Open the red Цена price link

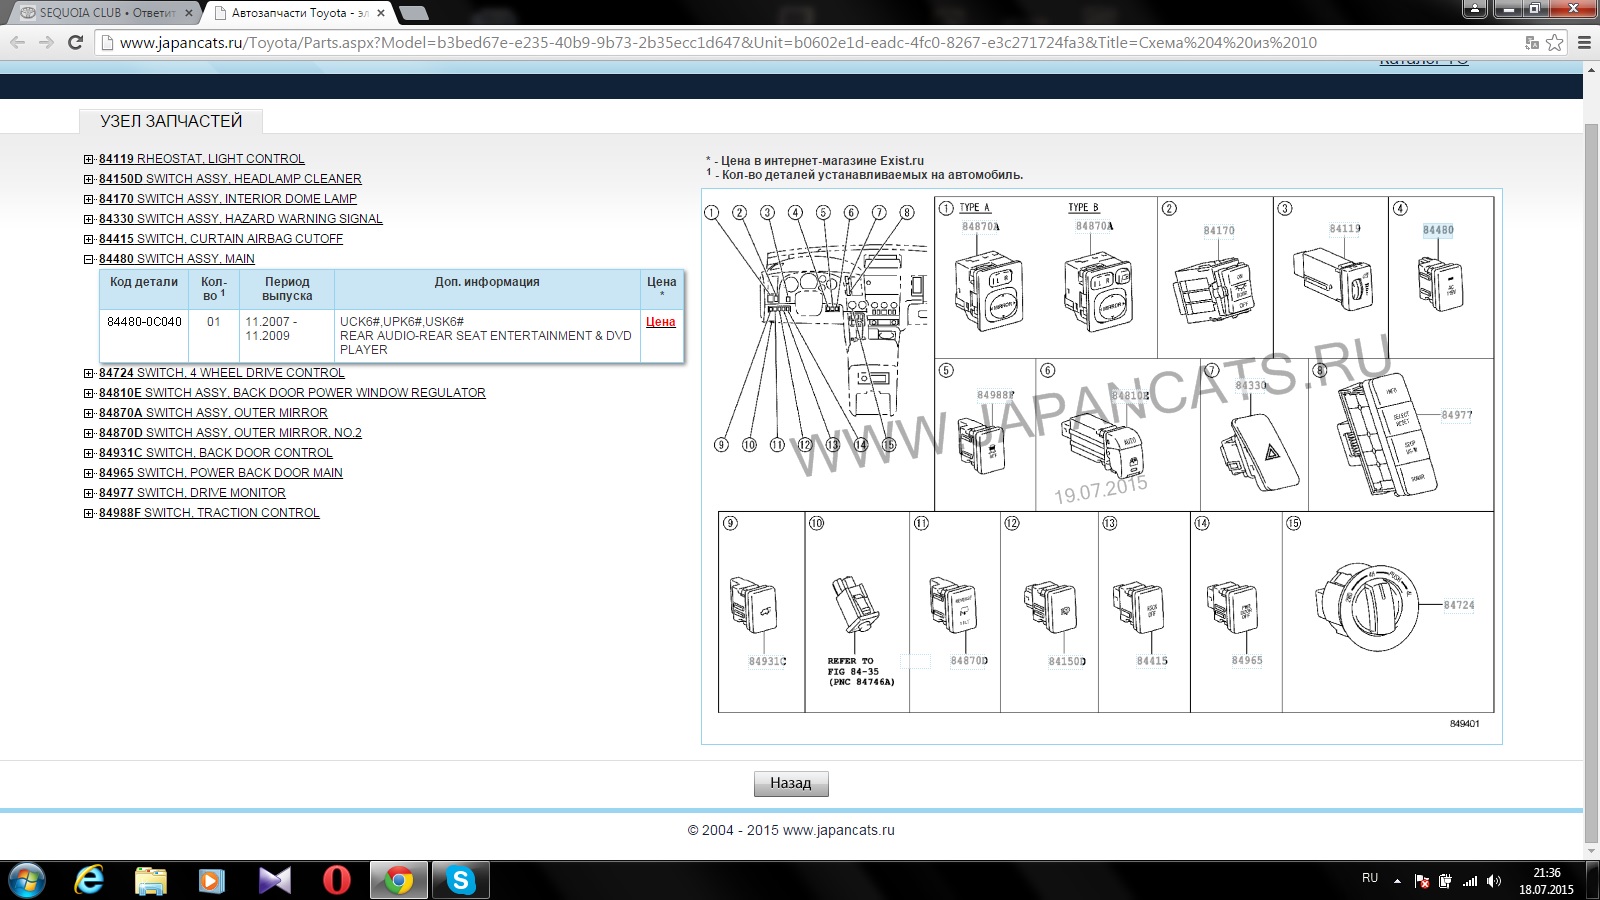point(660,322)
